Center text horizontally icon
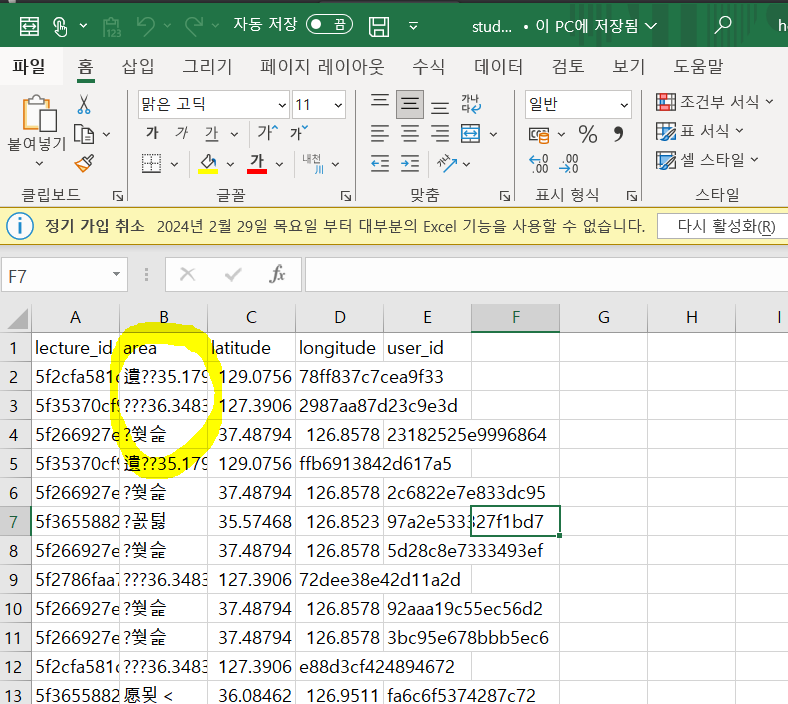 [x=410, y=134]
